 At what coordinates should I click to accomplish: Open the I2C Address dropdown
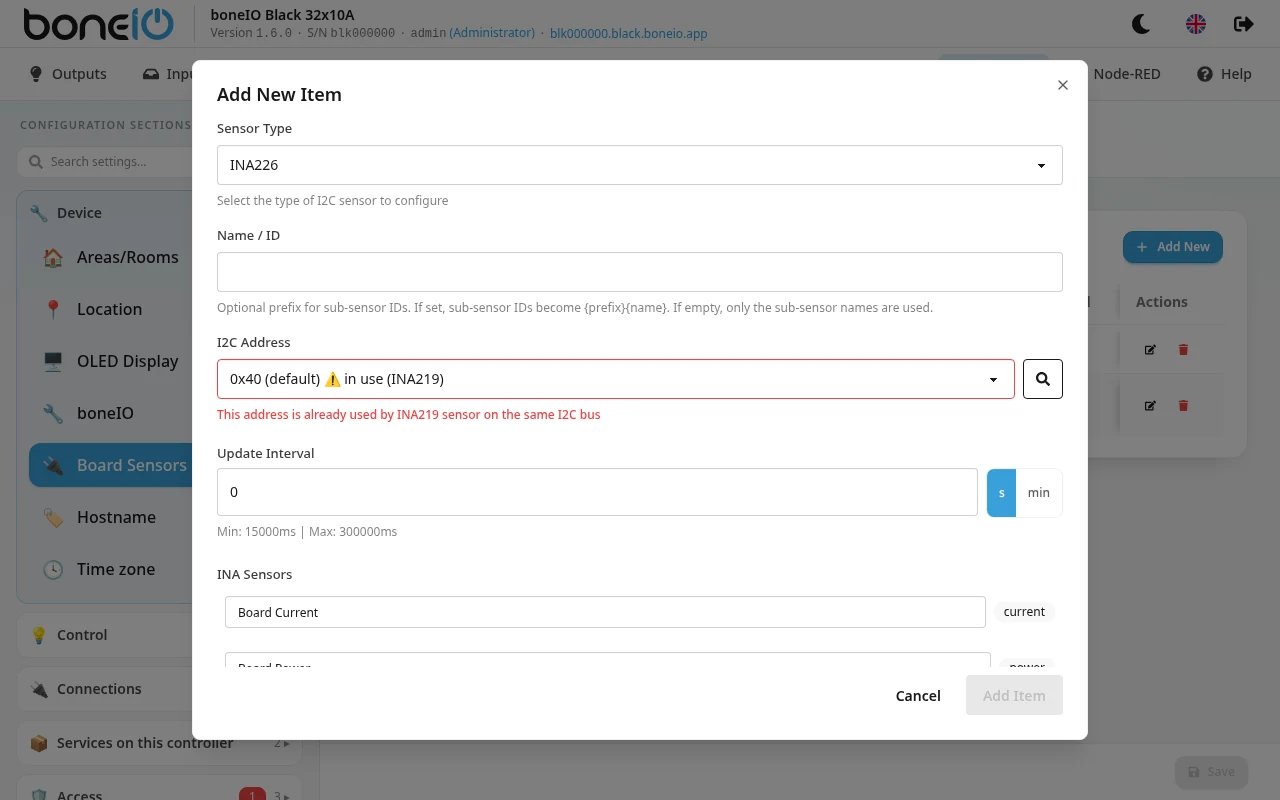(x=616, y=379)
